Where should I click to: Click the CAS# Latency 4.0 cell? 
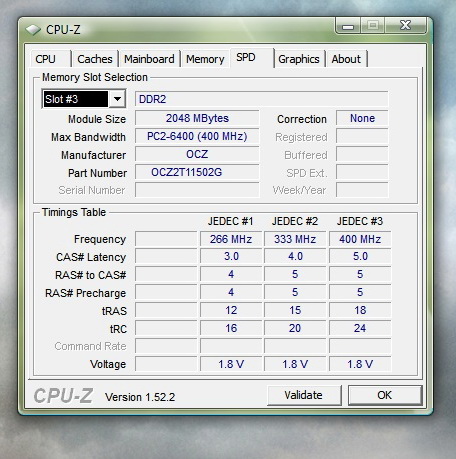pyautogui.click(x=295, y=256)
